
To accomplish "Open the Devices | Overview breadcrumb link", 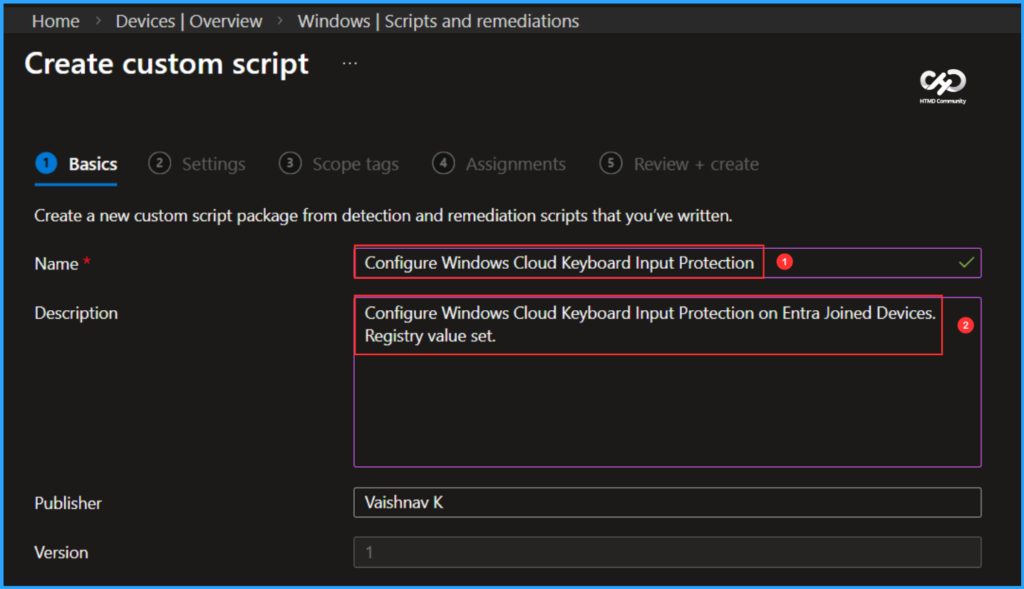I will [188, 20].
